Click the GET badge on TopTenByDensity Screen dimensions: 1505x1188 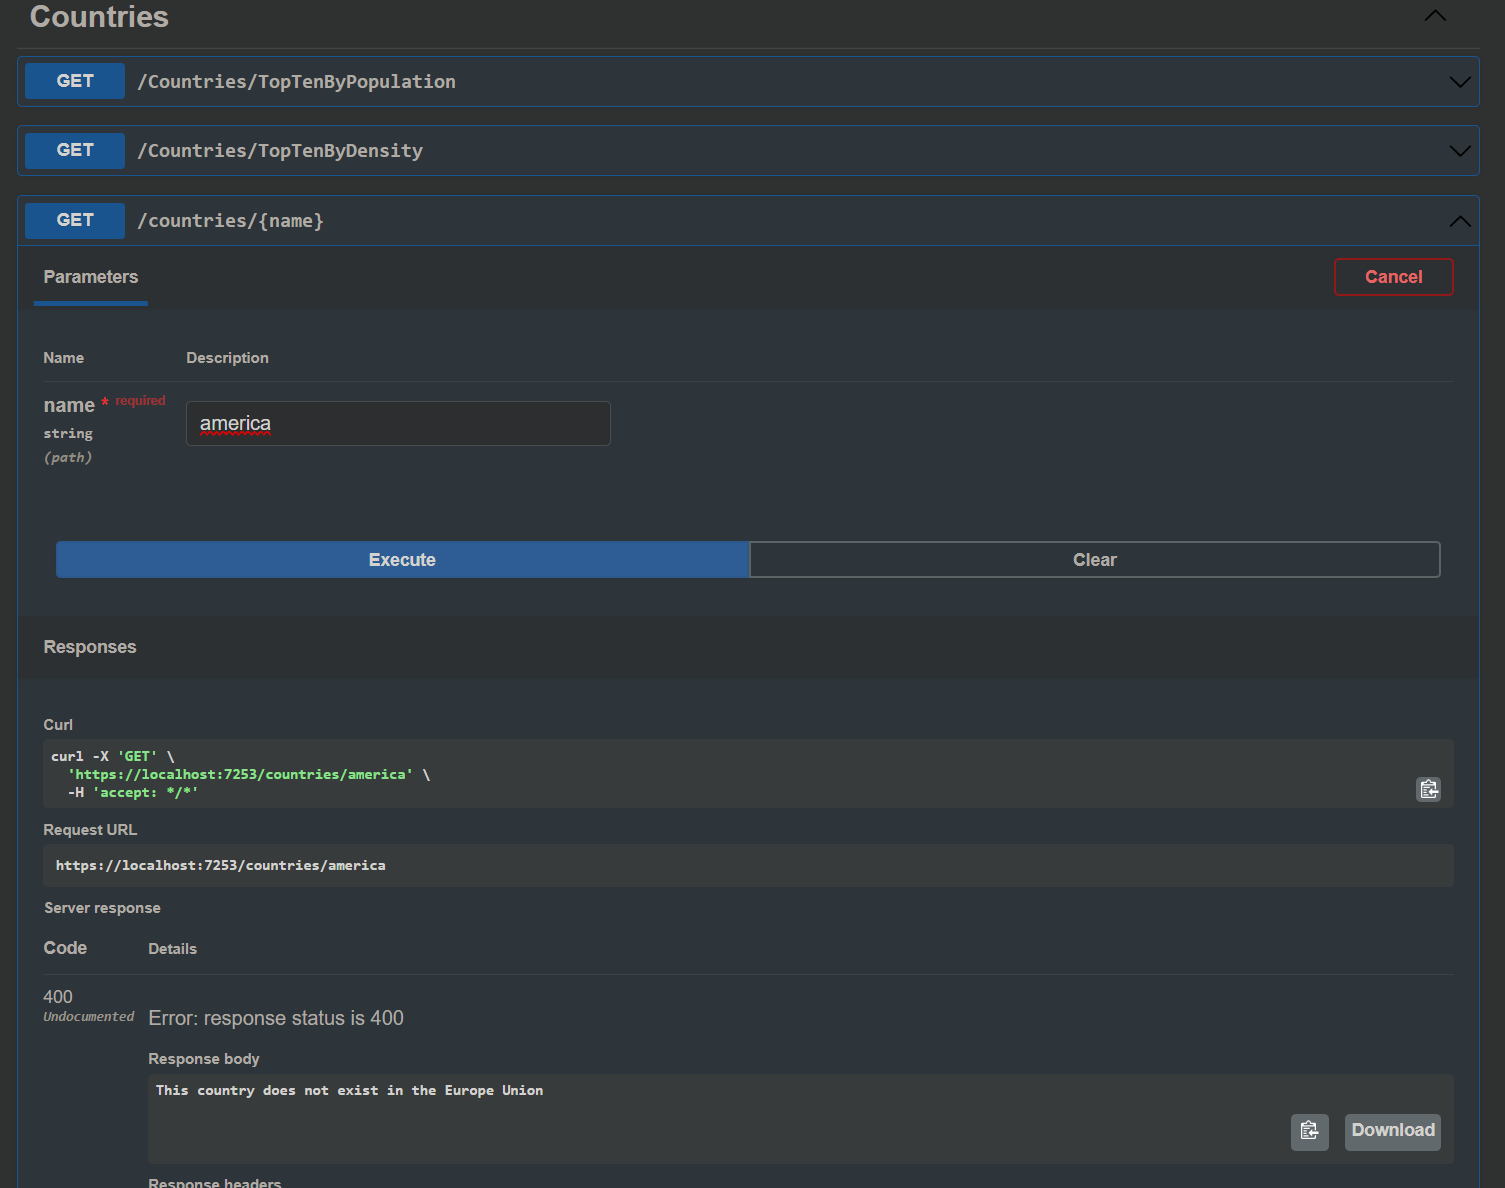click(x=74, y=150)
